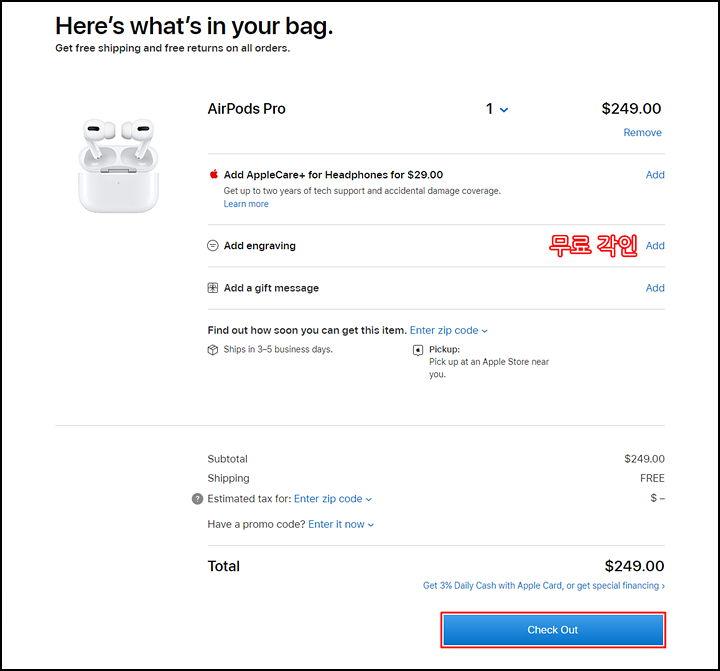Click the shipping box icon near Ships in 3–5 days
The image size is (720, 671).
(213, 350)
